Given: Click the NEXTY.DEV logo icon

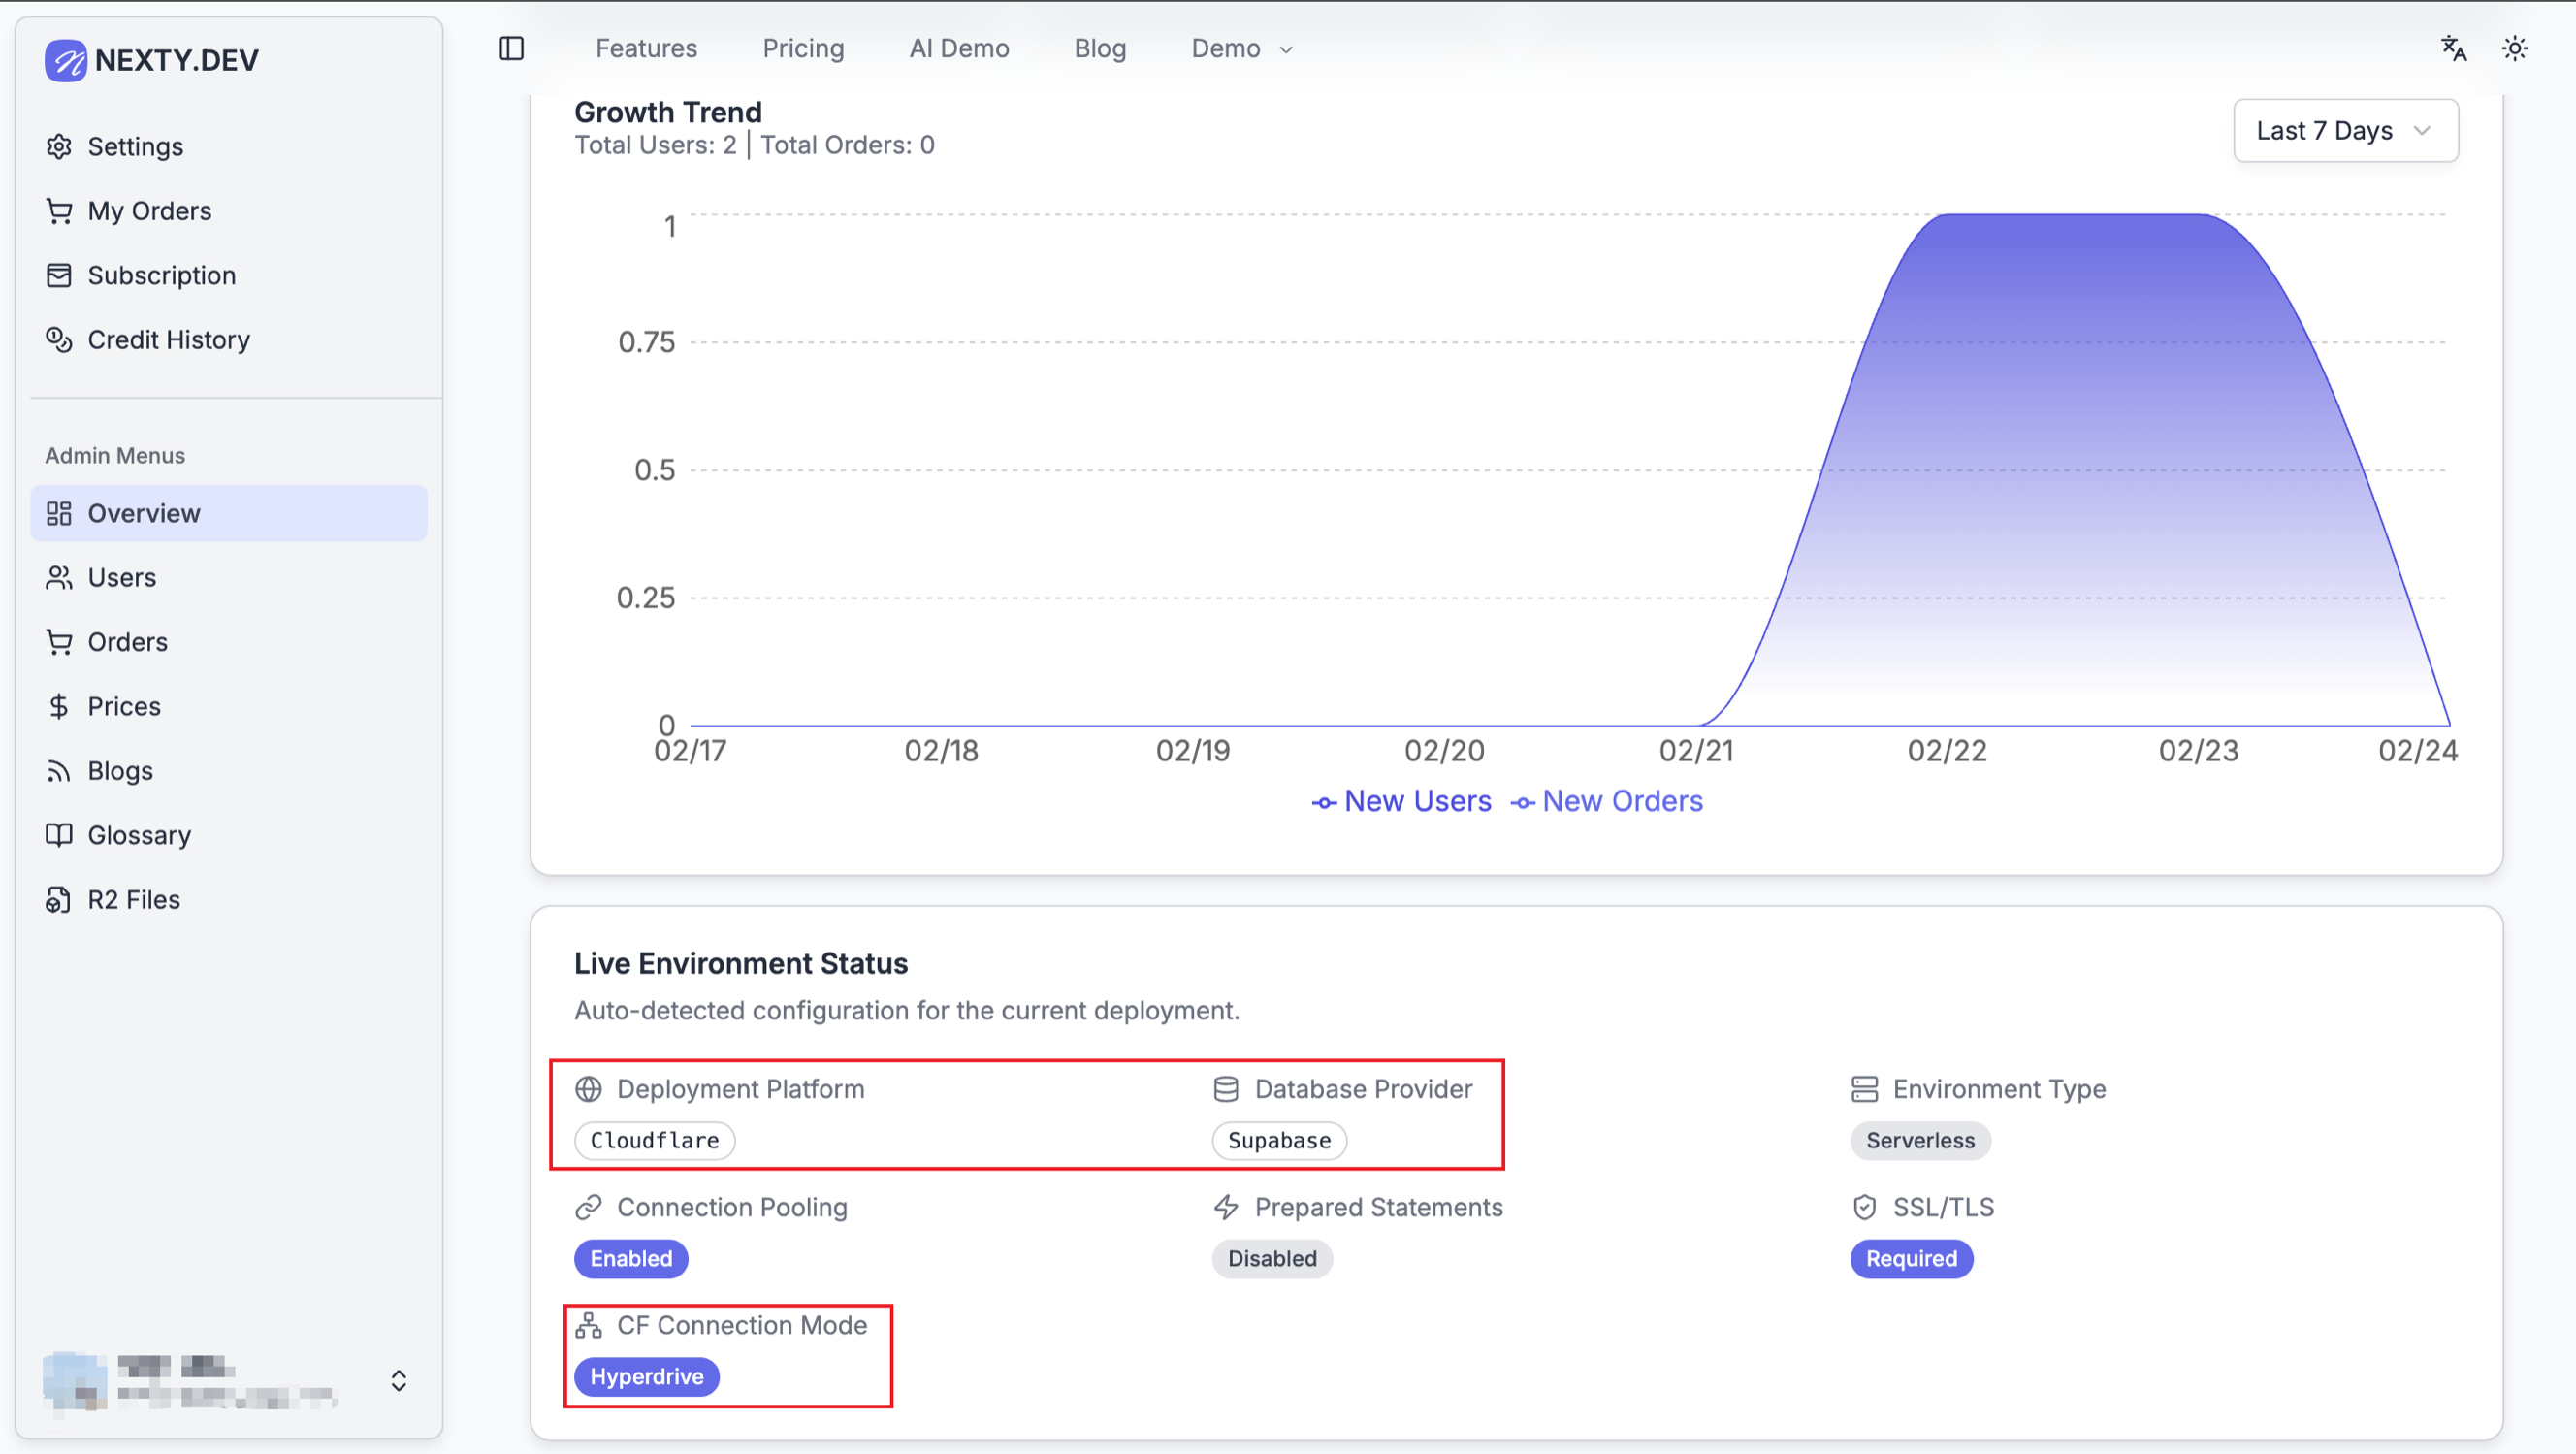Looking at the screenshot, I should pos(66,60).
